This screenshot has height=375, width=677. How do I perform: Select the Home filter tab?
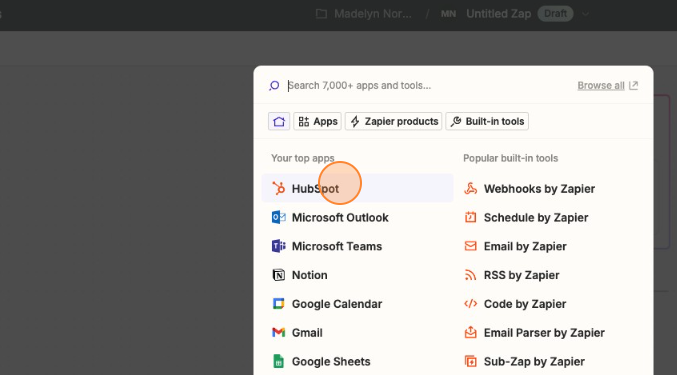point(279,121)
